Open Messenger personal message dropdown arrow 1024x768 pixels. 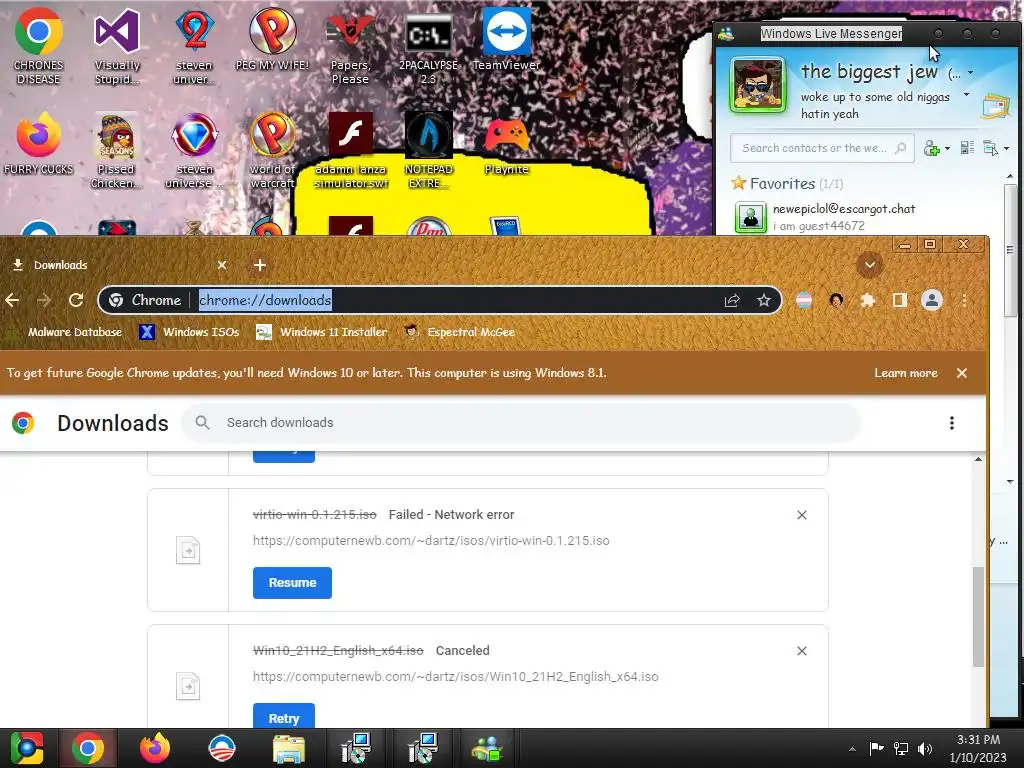[x=967, y=95]
